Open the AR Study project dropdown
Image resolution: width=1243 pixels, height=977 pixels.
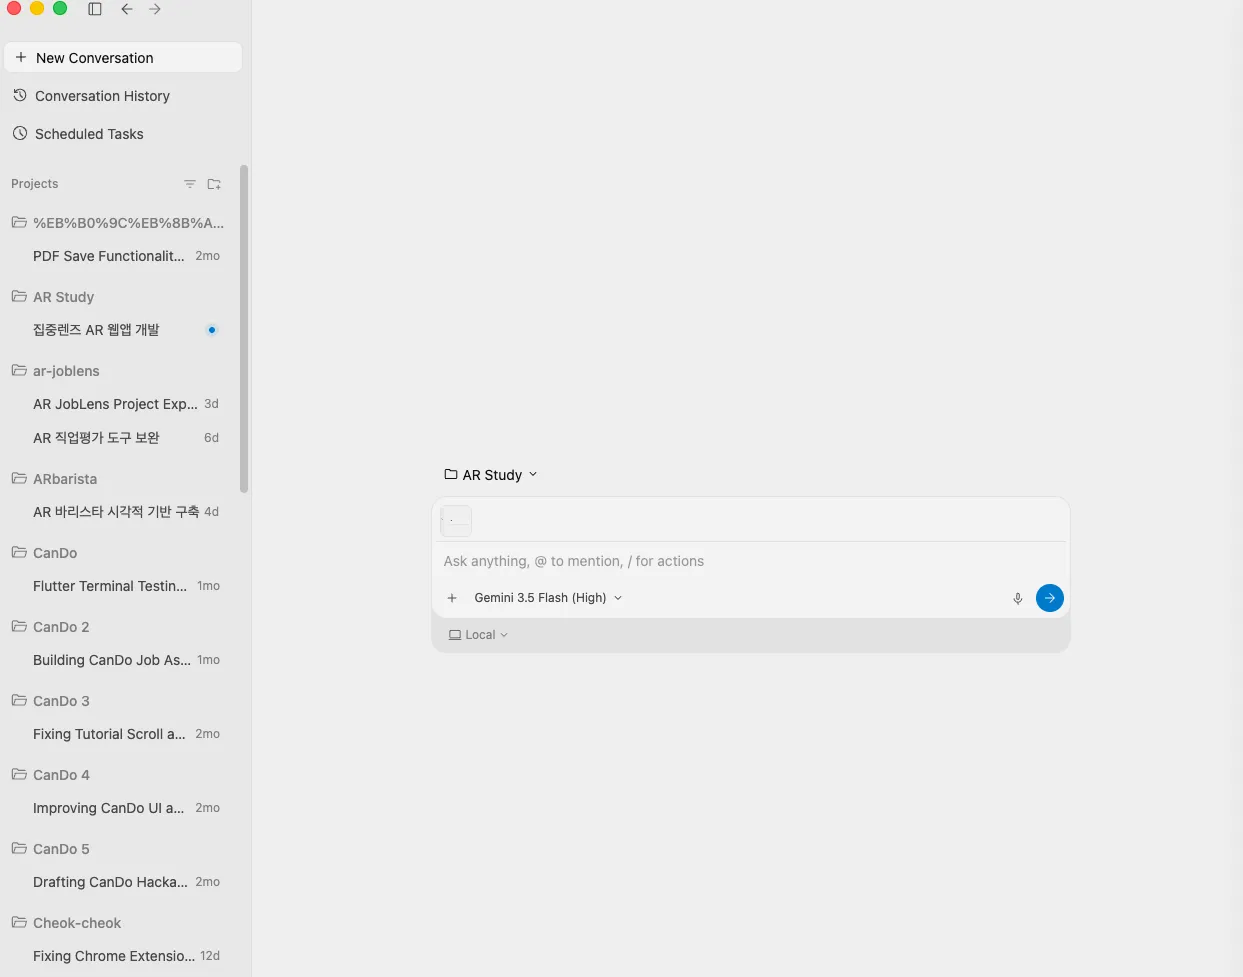tap(491, 475)
